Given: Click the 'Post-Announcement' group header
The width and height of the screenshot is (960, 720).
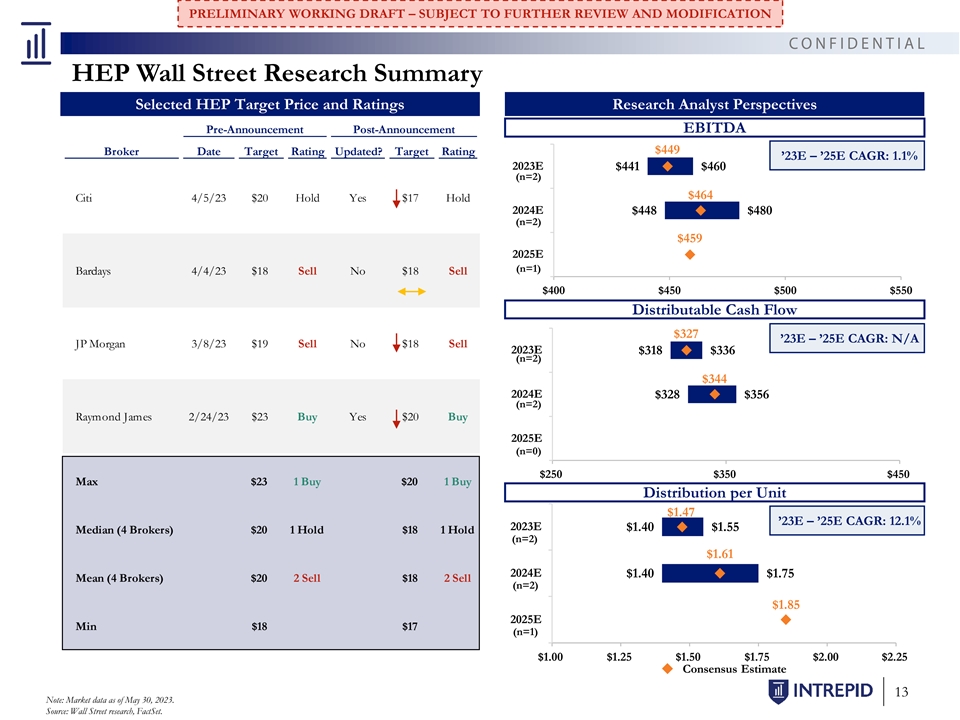Looking at the screenshot, I should (x=404, y=130).
